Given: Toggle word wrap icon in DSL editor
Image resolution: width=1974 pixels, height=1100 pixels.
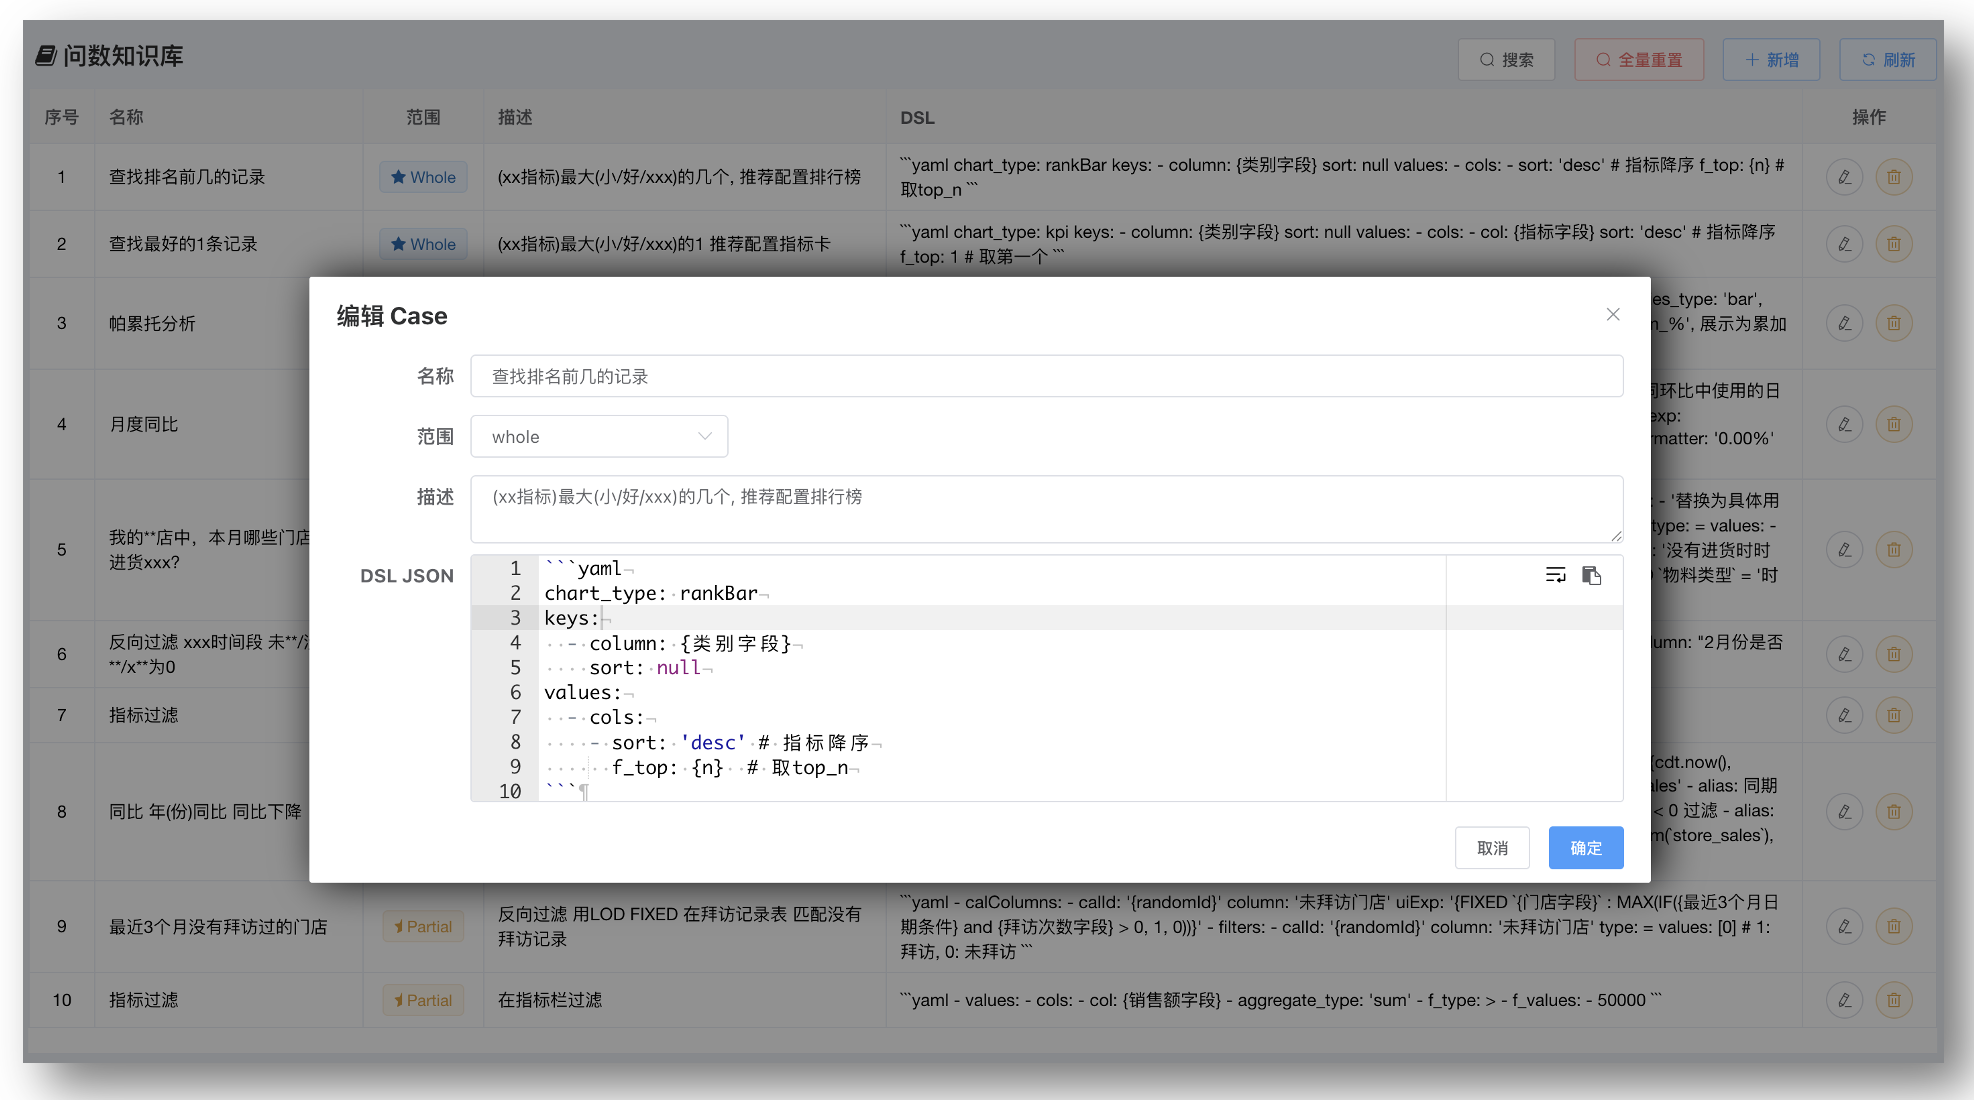Looking at the screenshot, I should click(1555, 575).
